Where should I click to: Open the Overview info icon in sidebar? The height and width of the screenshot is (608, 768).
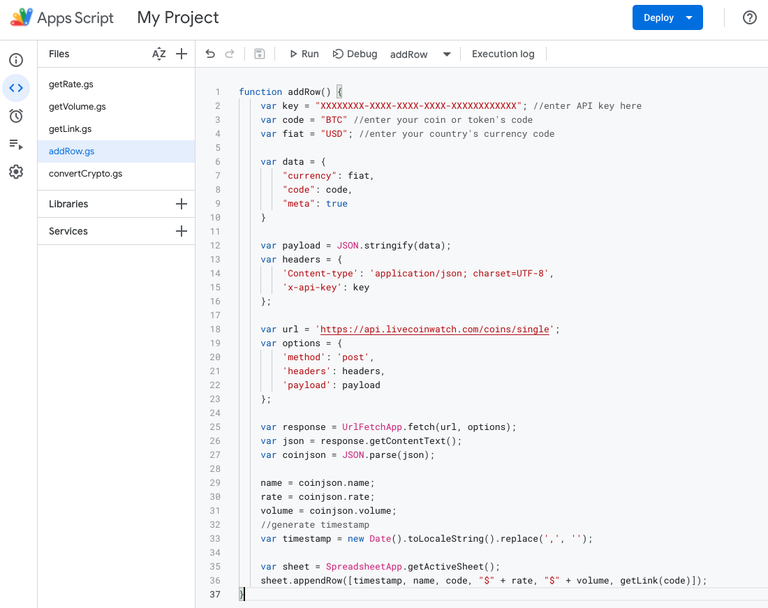point(16,60)
